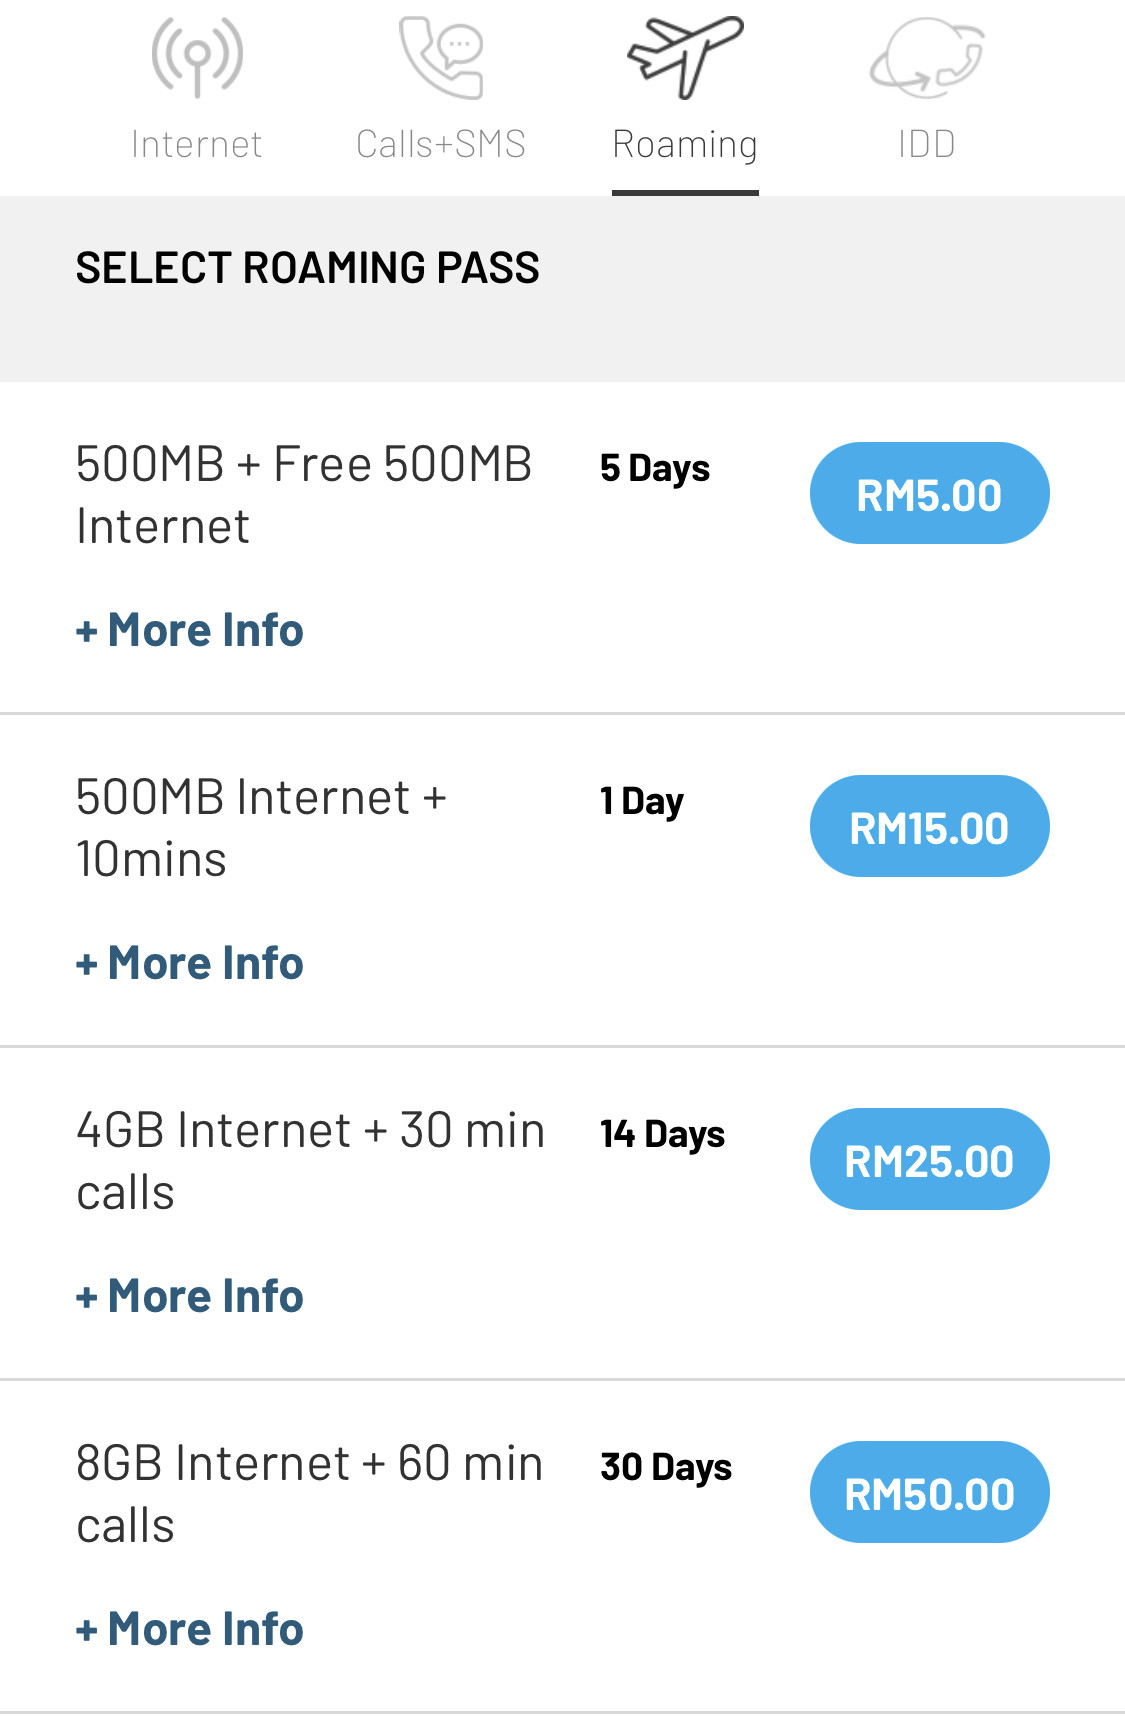Select the Calls+SMS phone icon
The height and width of the screenshot is (1716, 1125).
(x=441, y=57)
